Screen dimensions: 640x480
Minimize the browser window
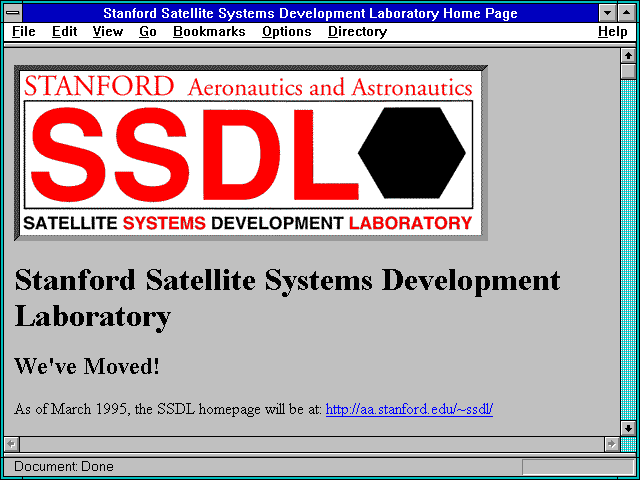tap(608, 13)
